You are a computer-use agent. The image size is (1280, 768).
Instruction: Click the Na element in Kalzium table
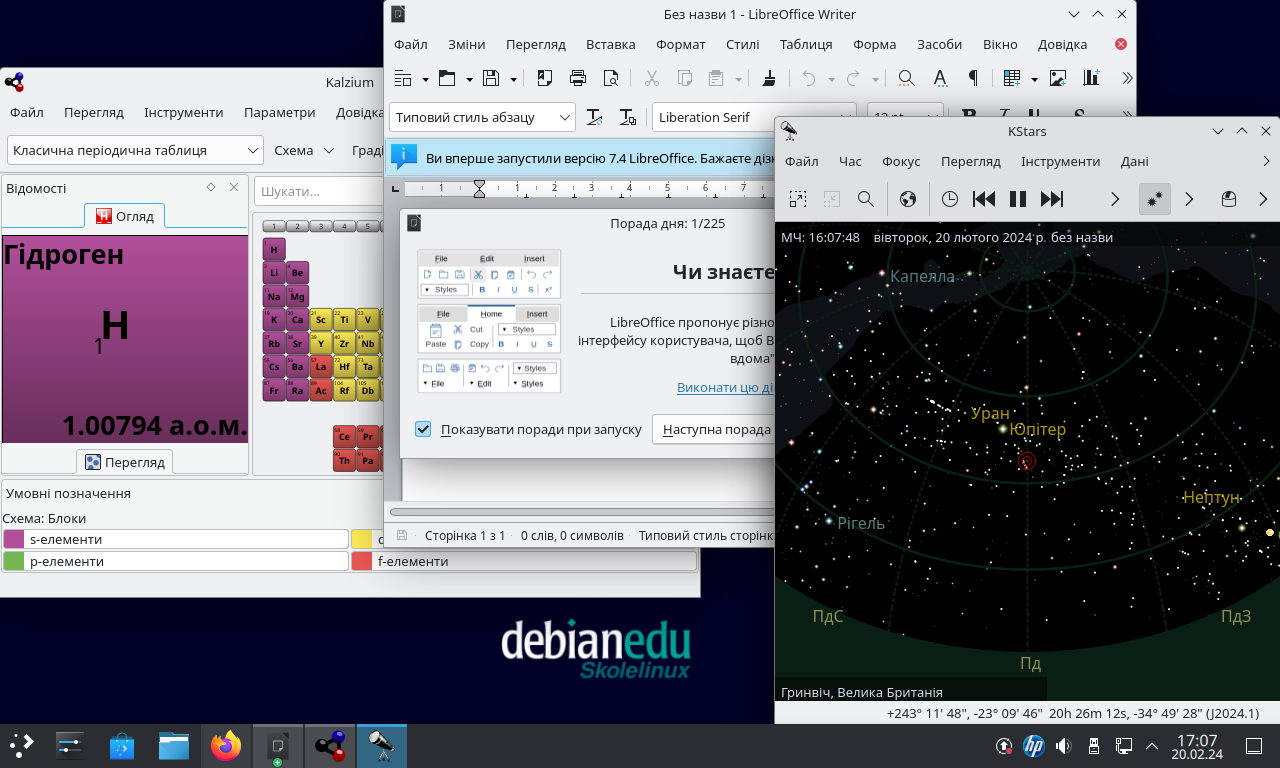pos(274,296)
